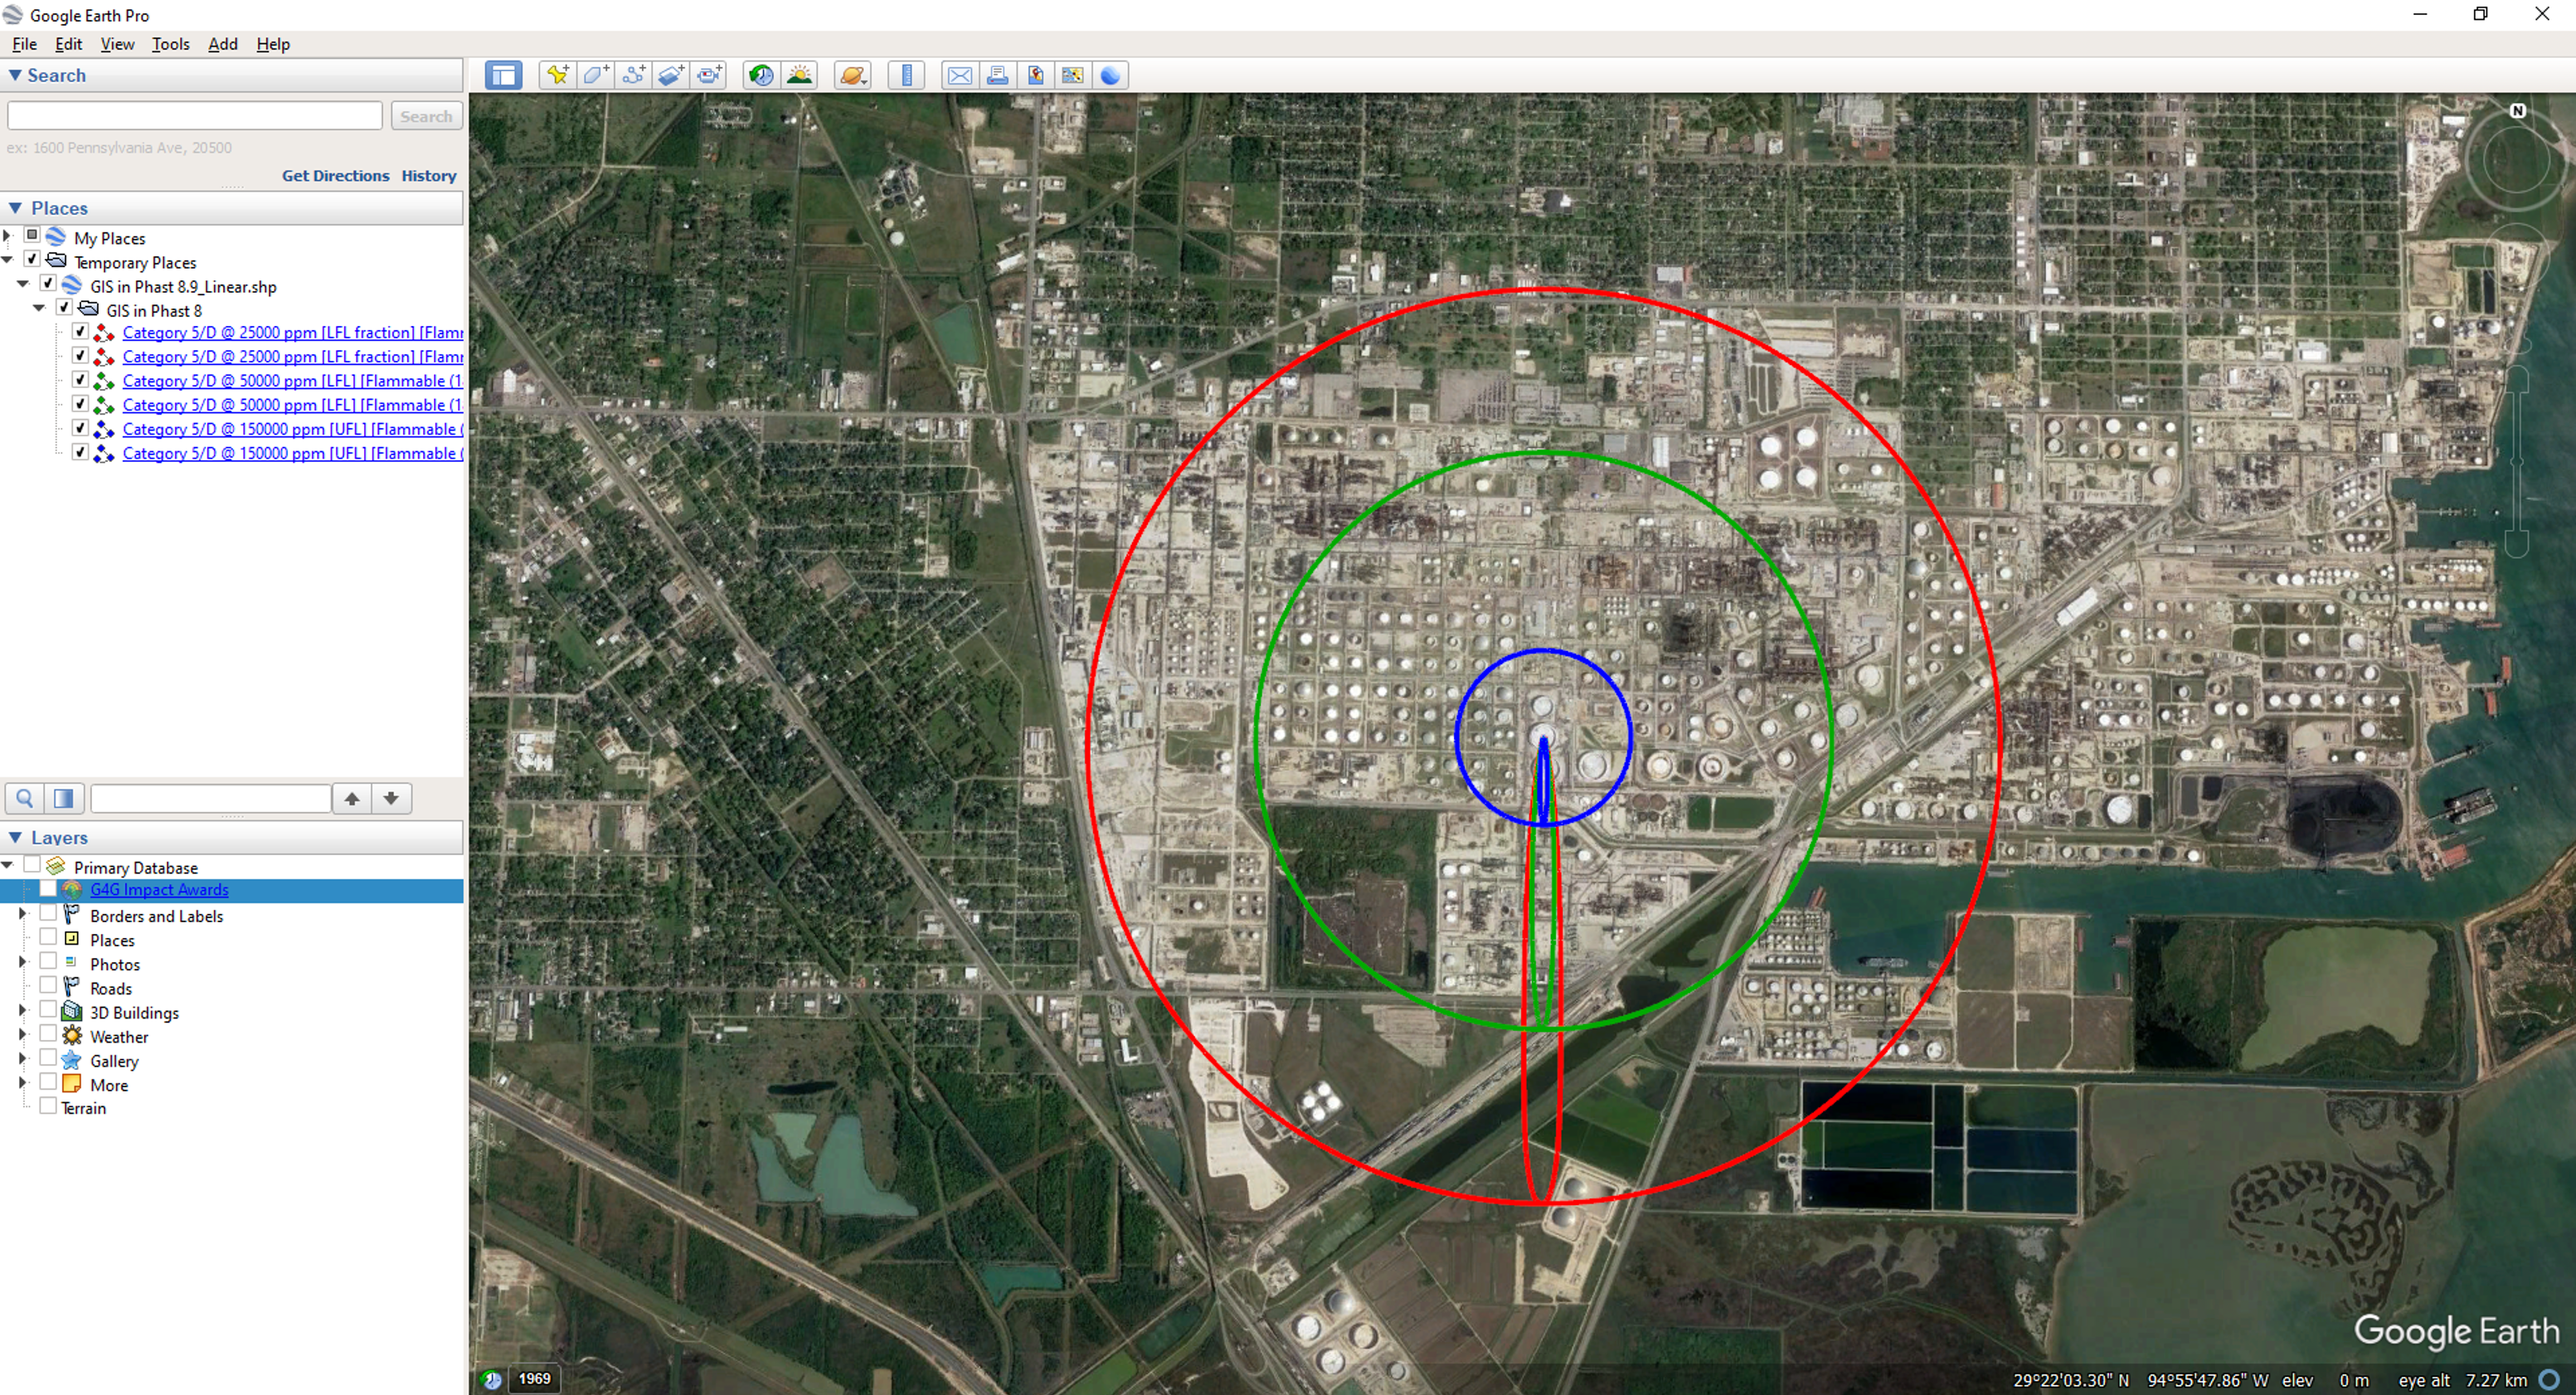The width and height of the screenshot is (2576, 1395).
Task: Open the Tools menu
Action: coord(170,44)
